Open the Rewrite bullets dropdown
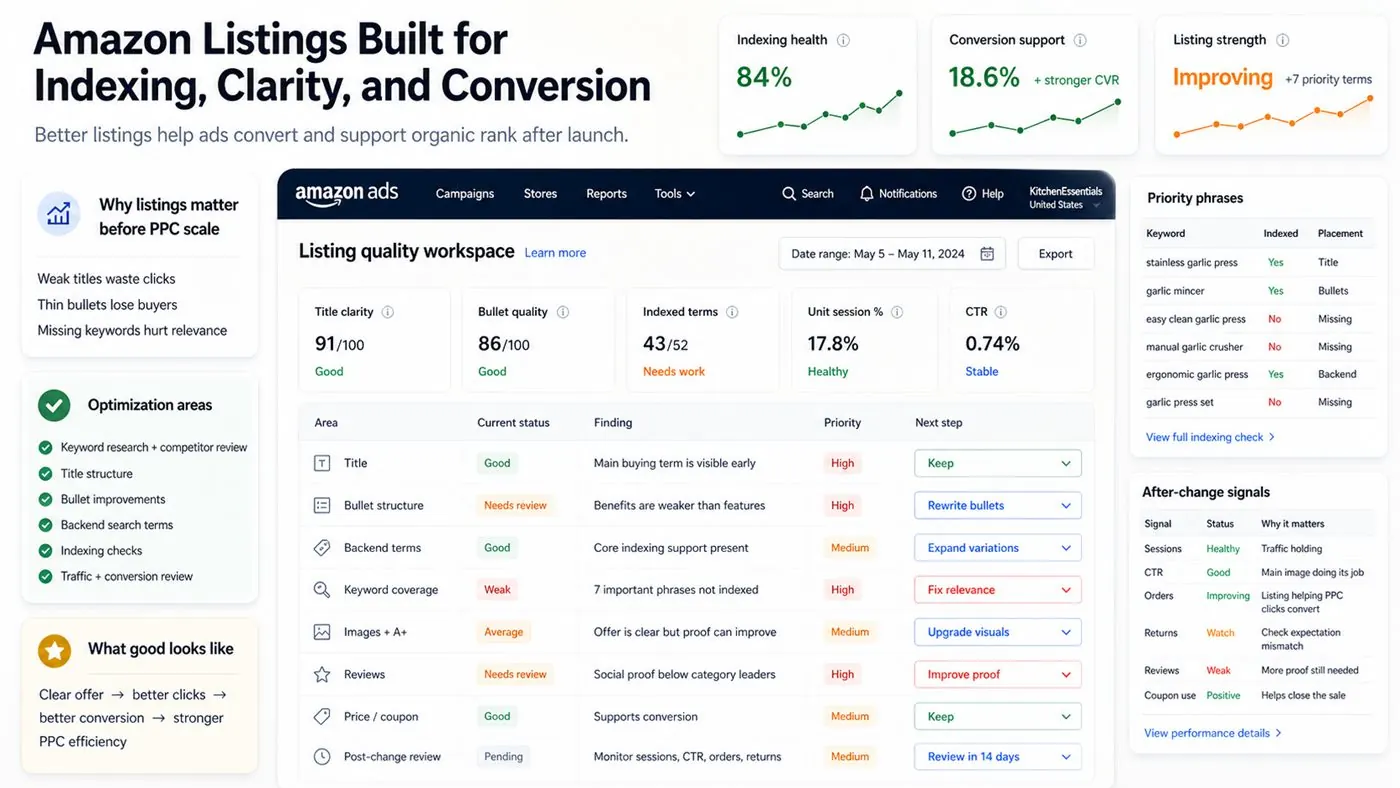Image resolution: width=1400 pixels, height=788 pixels. click(x=998, y=506)
